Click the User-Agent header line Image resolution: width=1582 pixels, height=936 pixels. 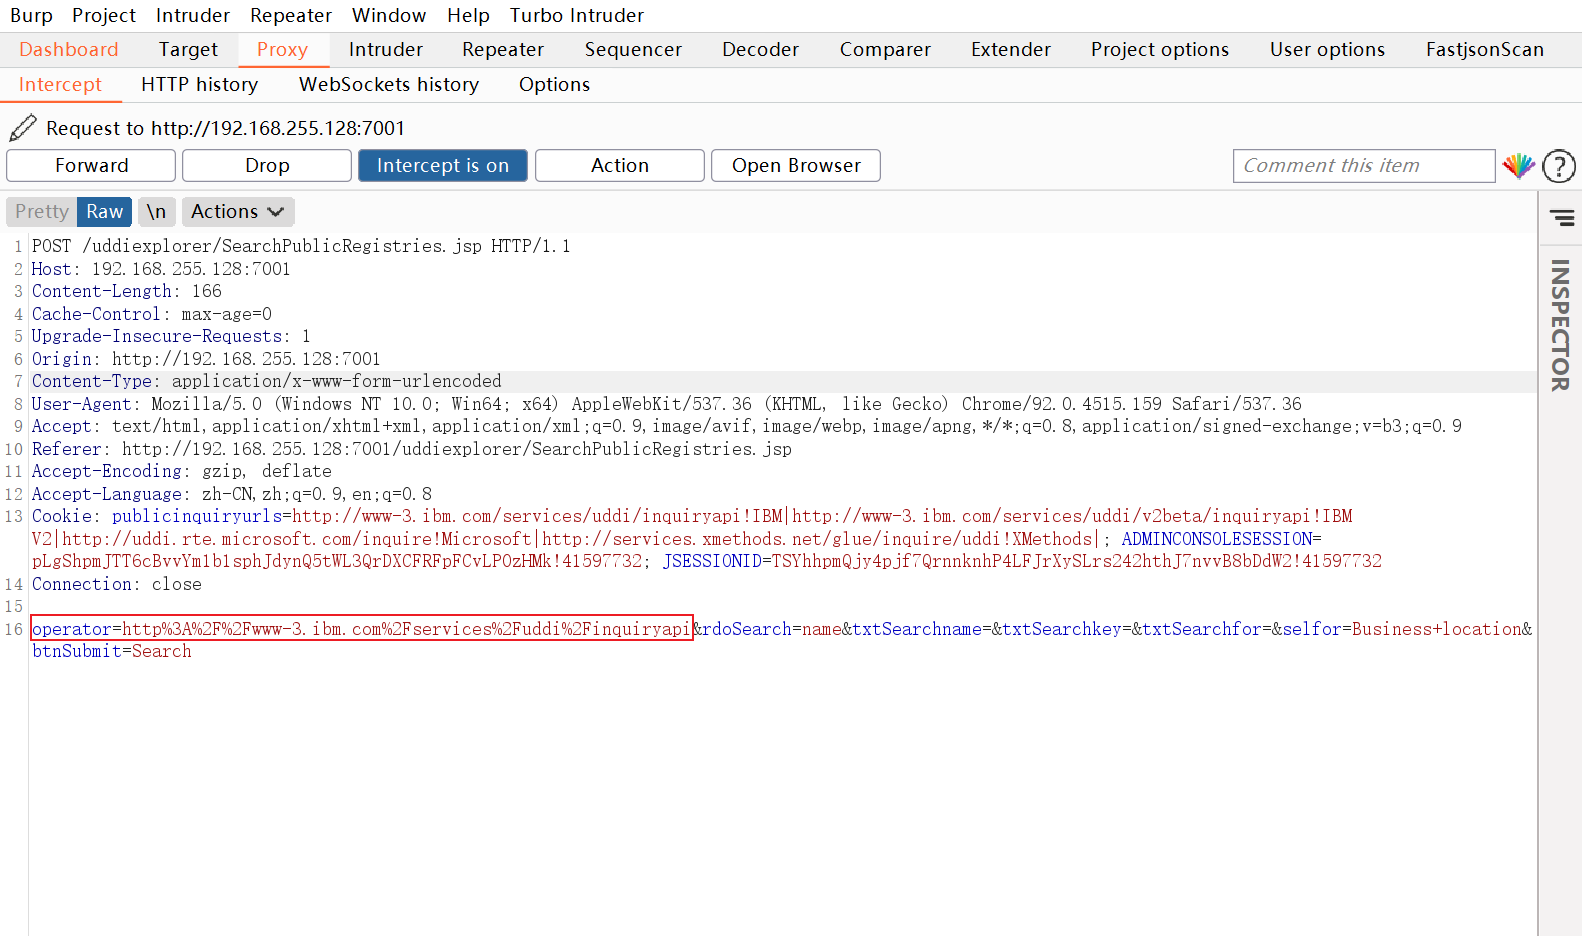click(667, 404)
